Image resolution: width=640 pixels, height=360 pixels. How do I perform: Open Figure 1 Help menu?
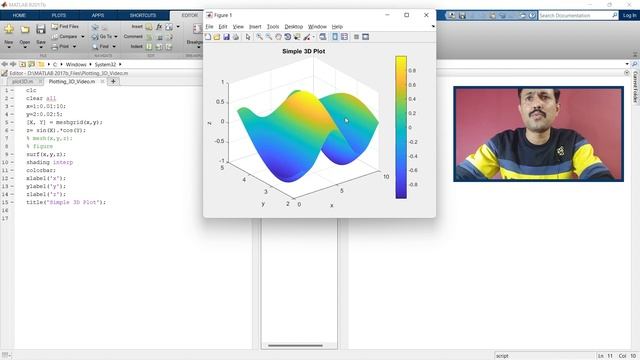(337, 27)
